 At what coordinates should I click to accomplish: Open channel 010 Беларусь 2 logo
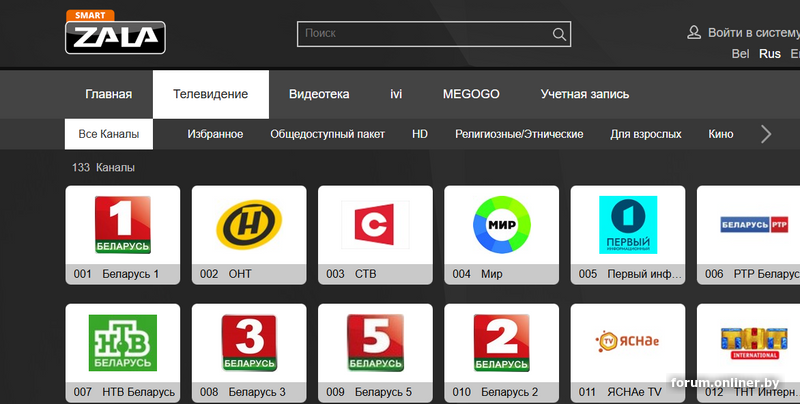tap(502, 343)
